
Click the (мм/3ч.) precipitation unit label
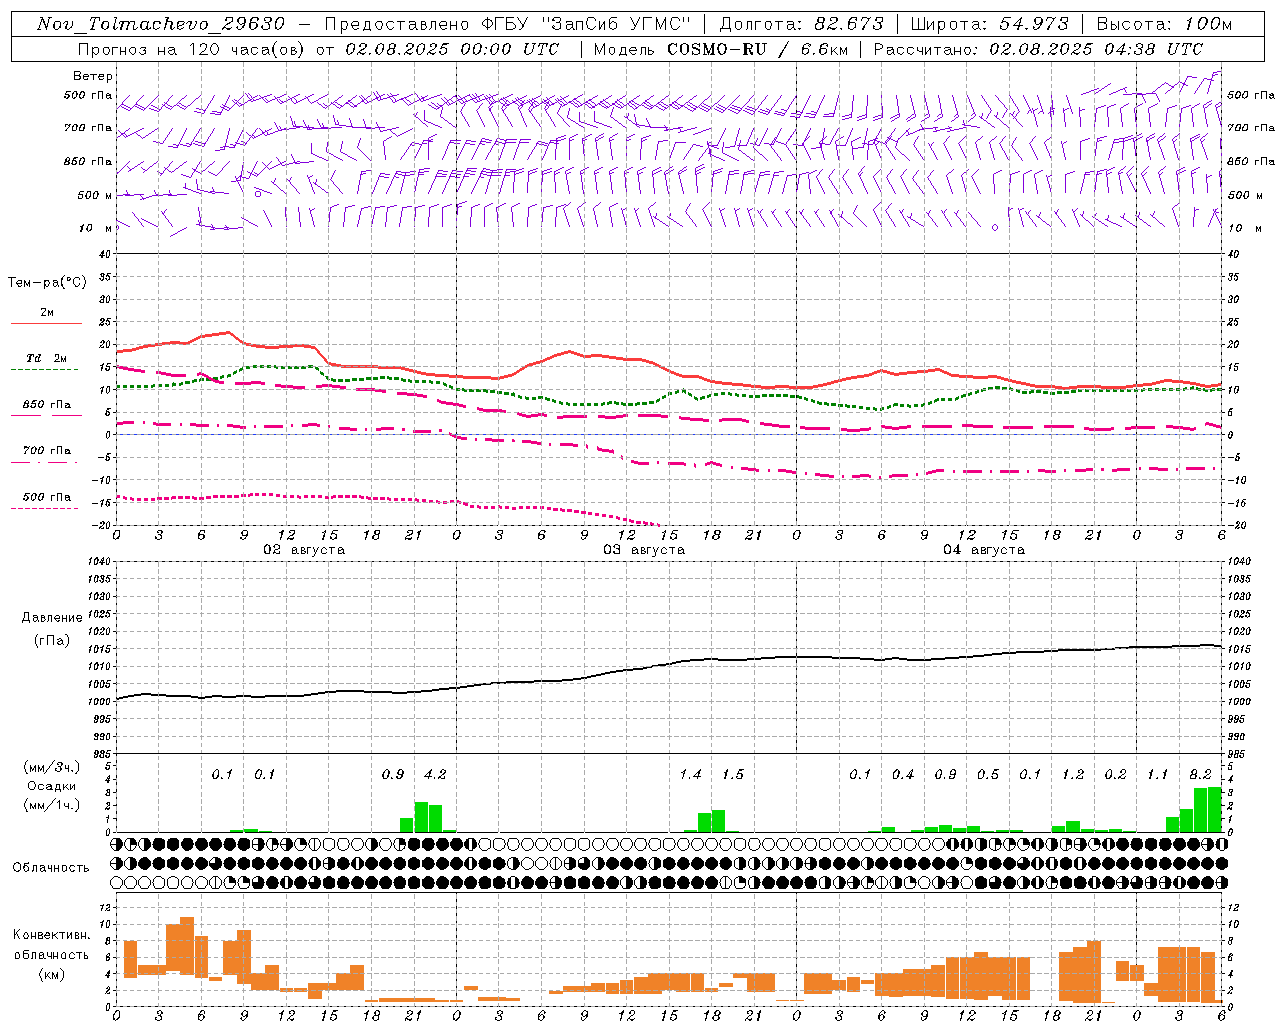52,767
